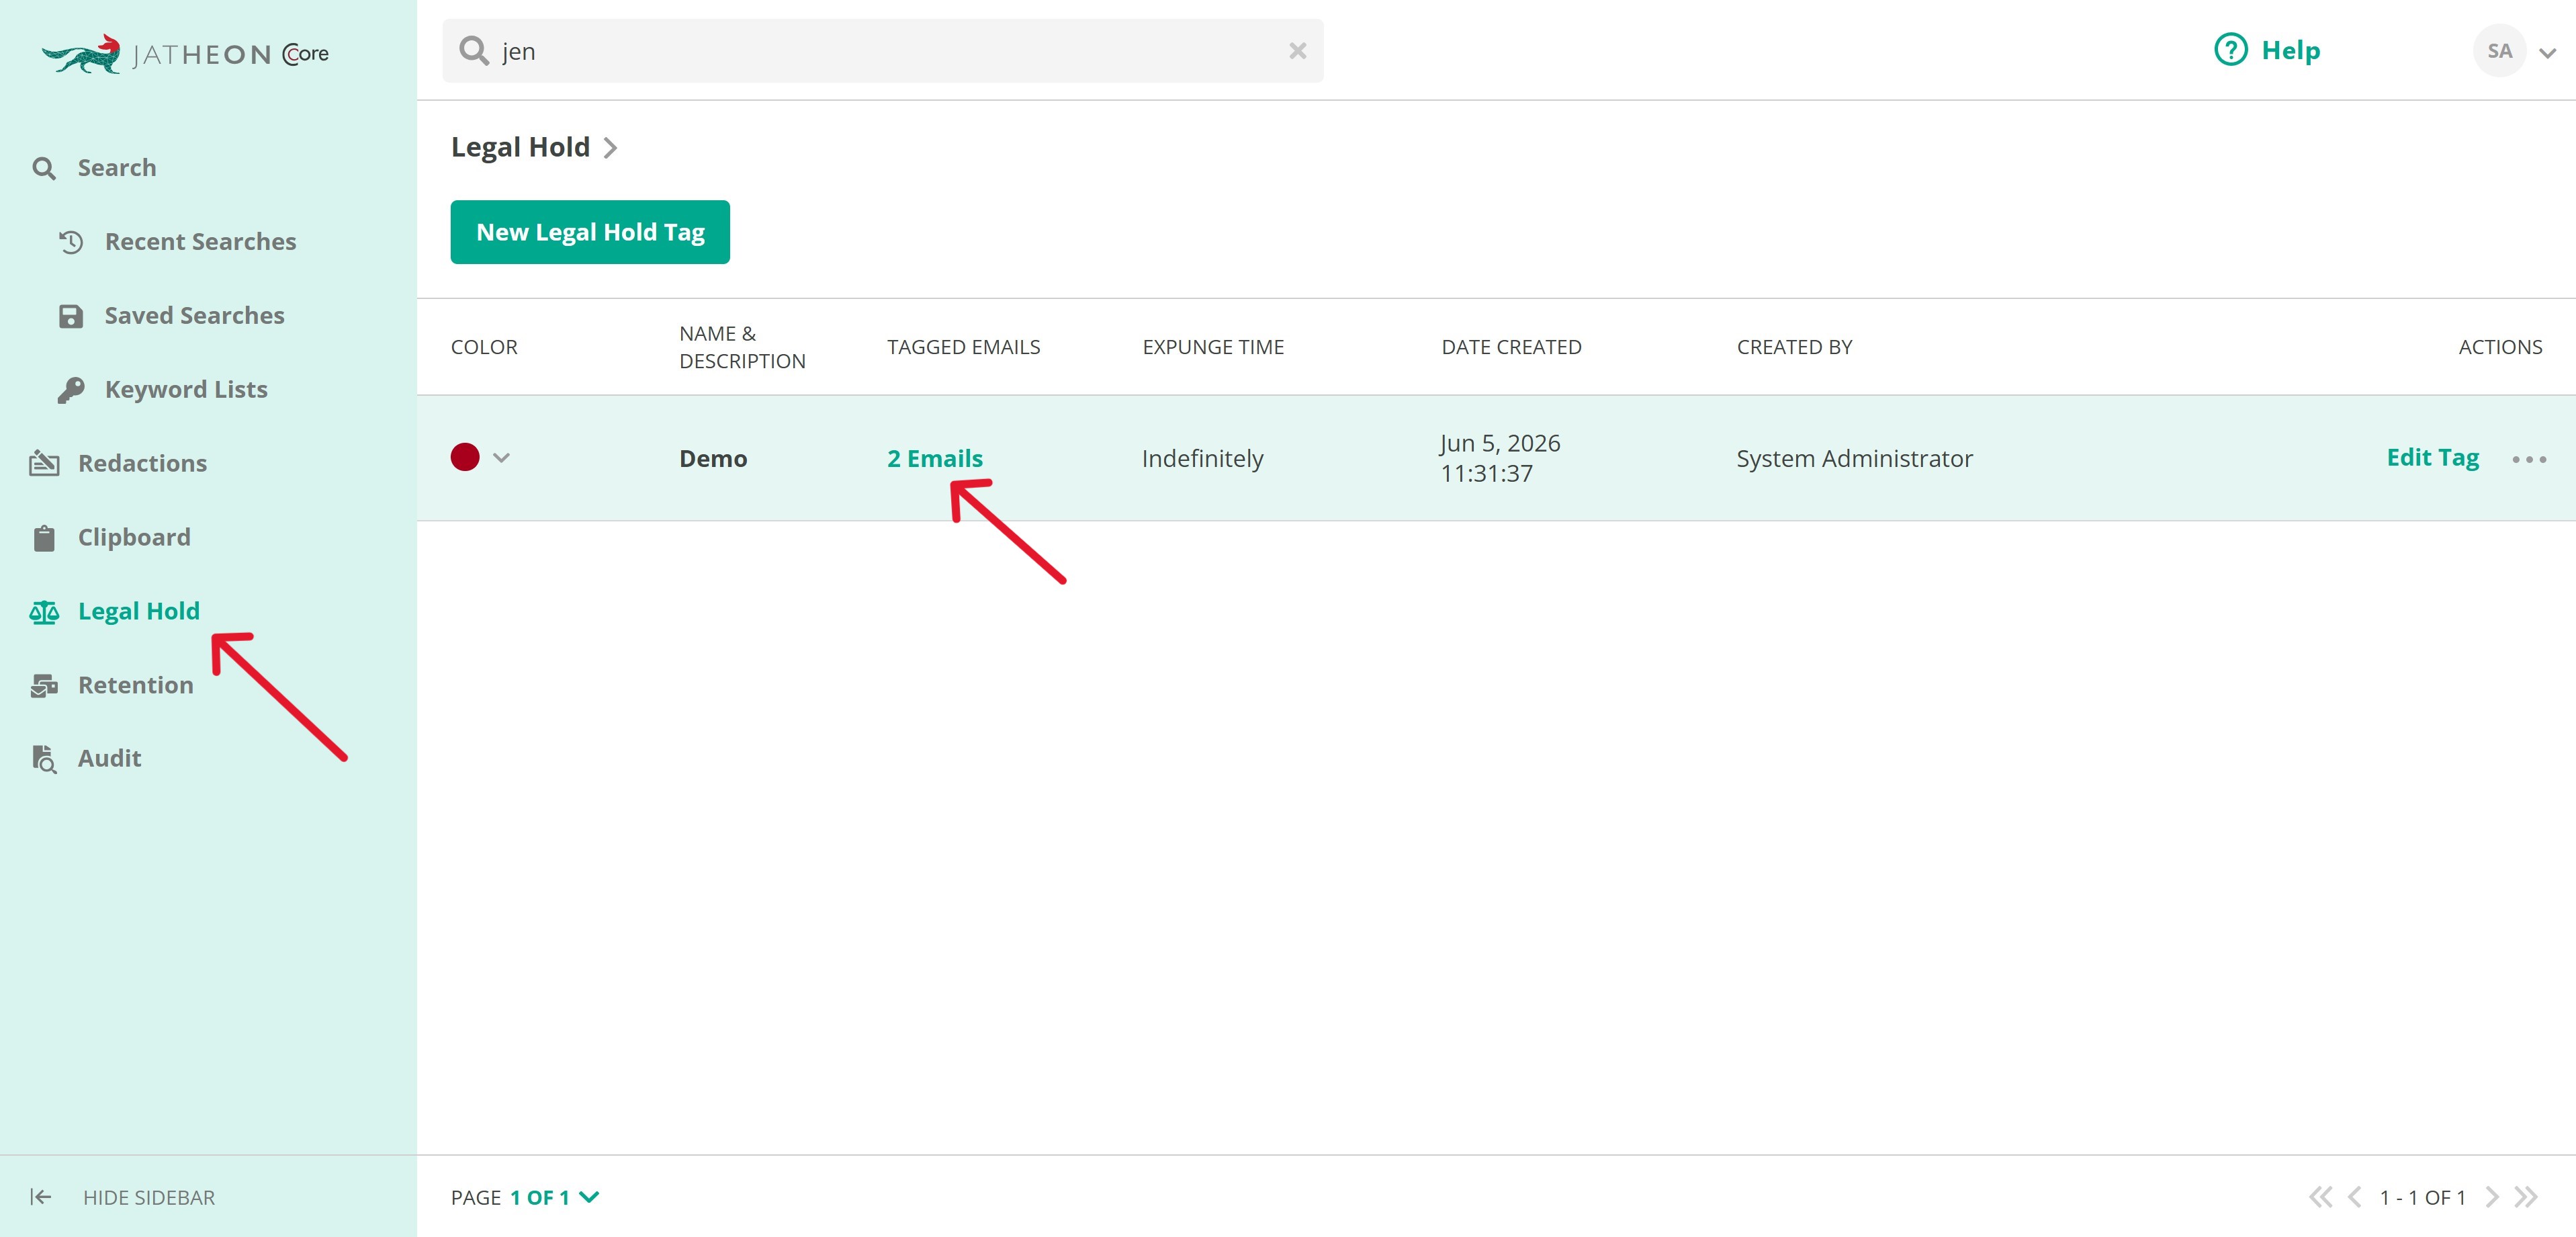This screenshot has width=2576, height=1237.
Task: Open the Redactions section
Action: 142,463
